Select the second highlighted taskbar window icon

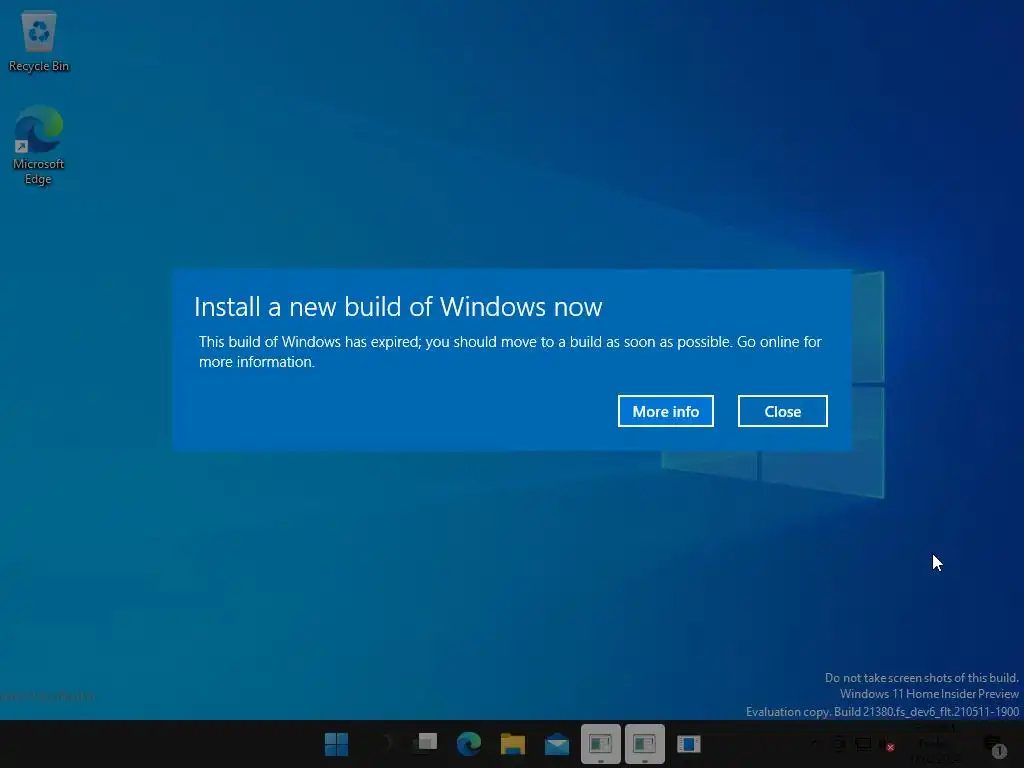click(x=645, y=744)
